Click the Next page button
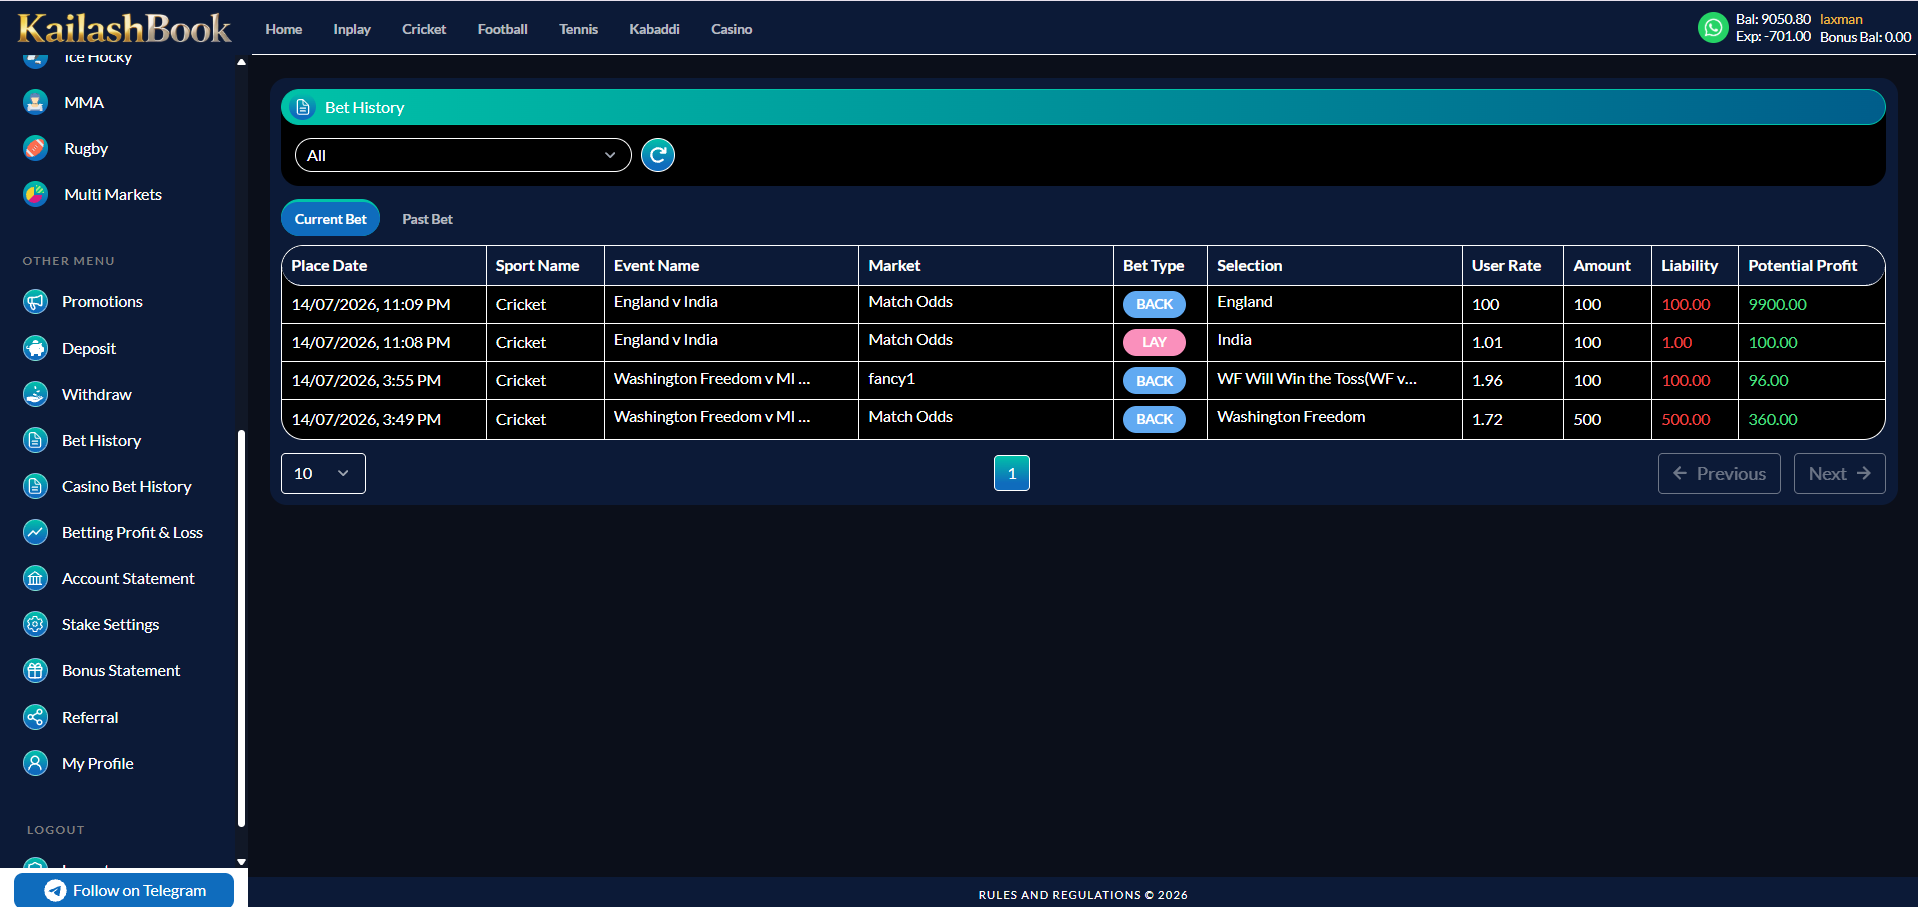This screenshot has width=1918, height=907. tap(1840, 473)
